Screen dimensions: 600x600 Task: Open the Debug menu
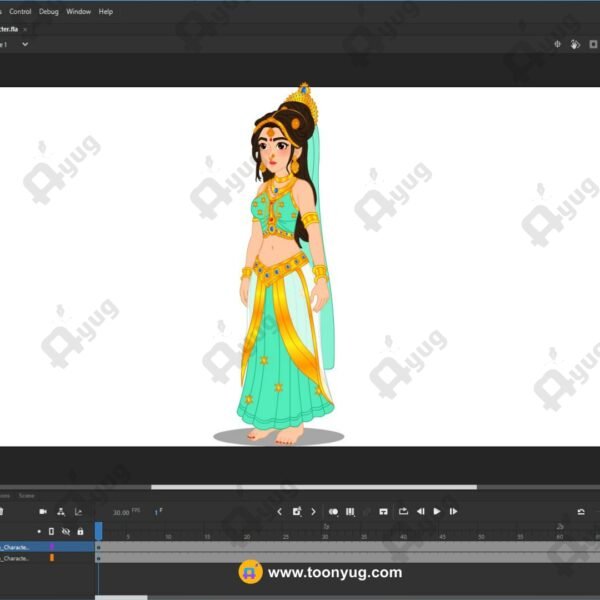pos(49,11)
